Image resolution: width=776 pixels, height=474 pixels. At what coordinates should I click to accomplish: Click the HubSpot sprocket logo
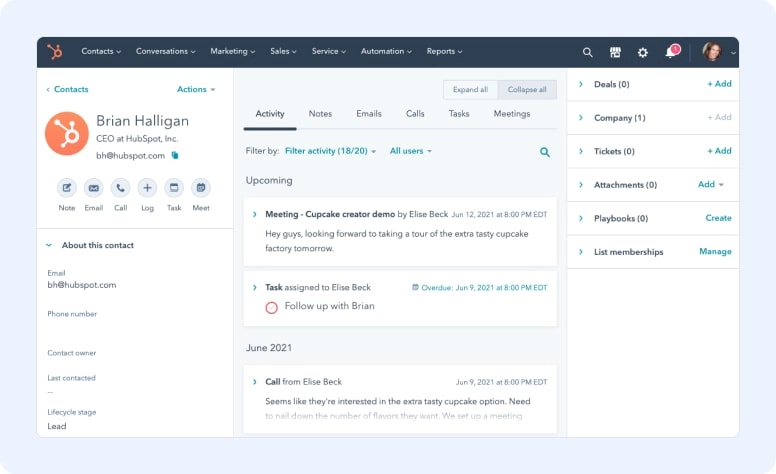[x=56, y=52]
